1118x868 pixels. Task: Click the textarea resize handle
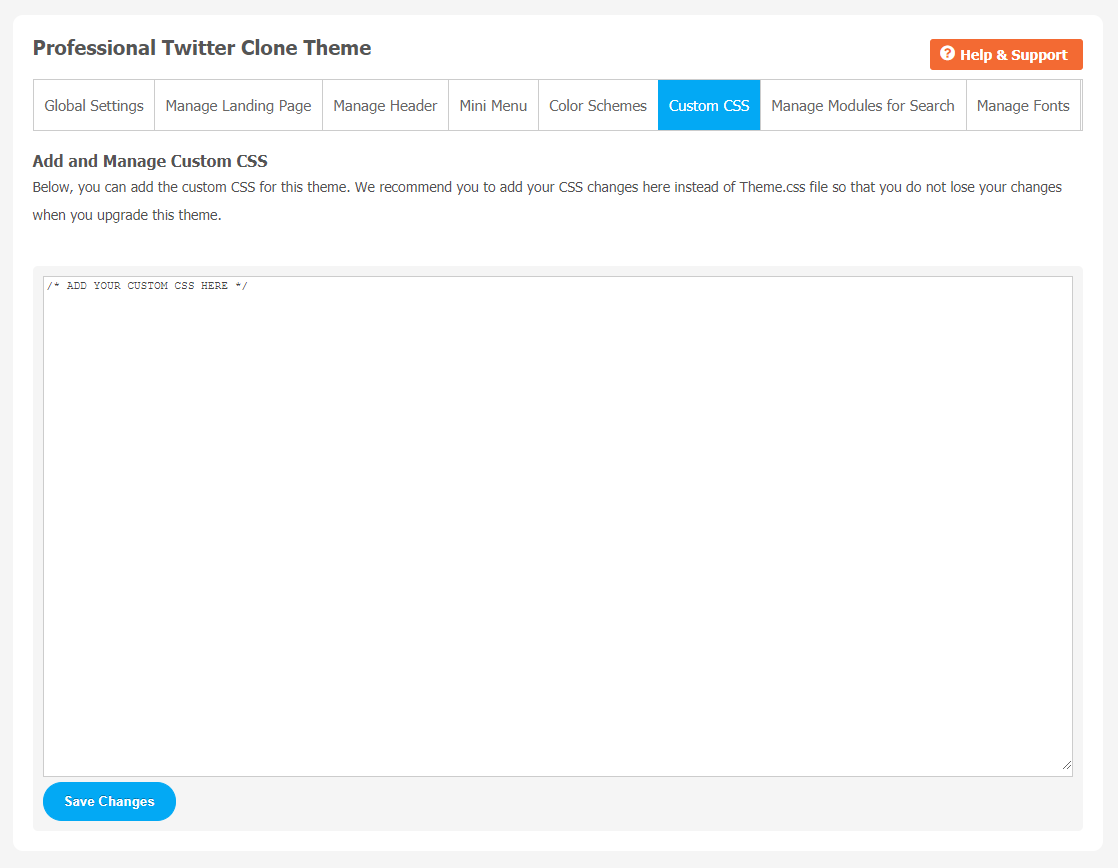(1066, 765)
